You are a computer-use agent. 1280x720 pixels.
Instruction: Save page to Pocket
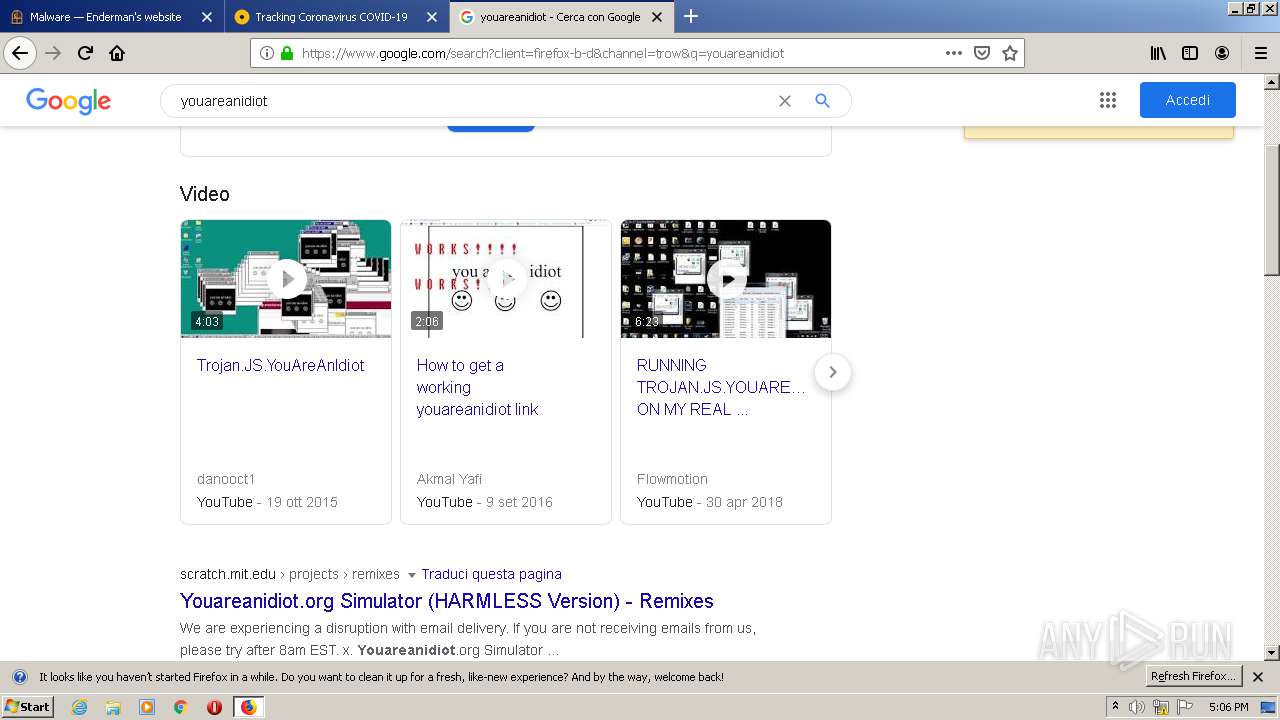982,53
